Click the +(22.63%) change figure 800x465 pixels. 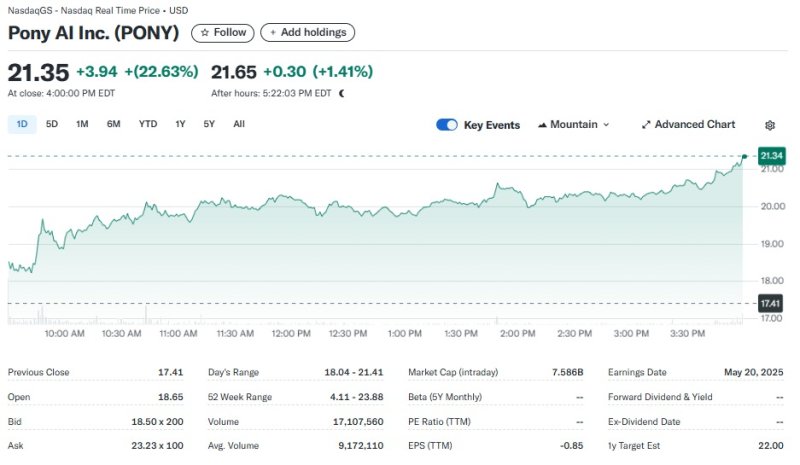[x=161, y=71]
